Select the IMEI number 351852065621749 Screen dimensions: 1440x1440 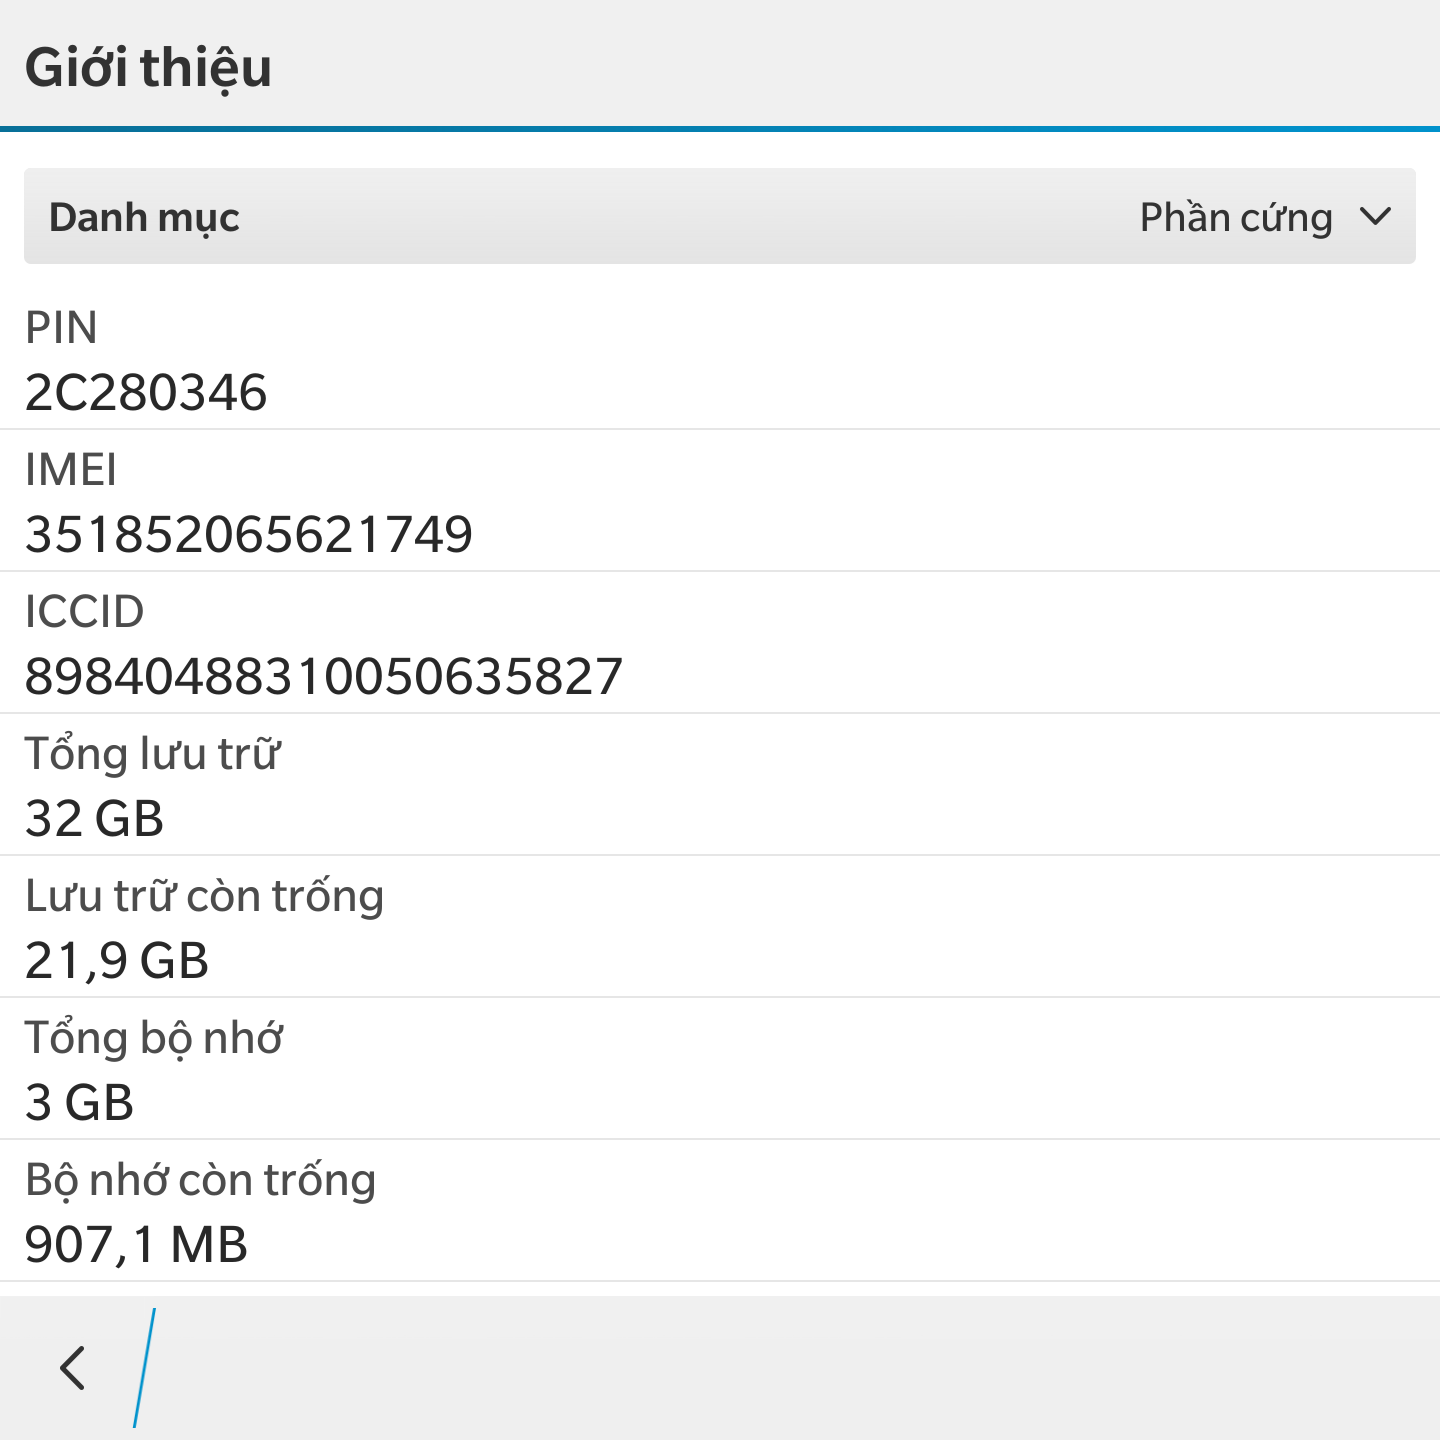click(x=248, y=534)
